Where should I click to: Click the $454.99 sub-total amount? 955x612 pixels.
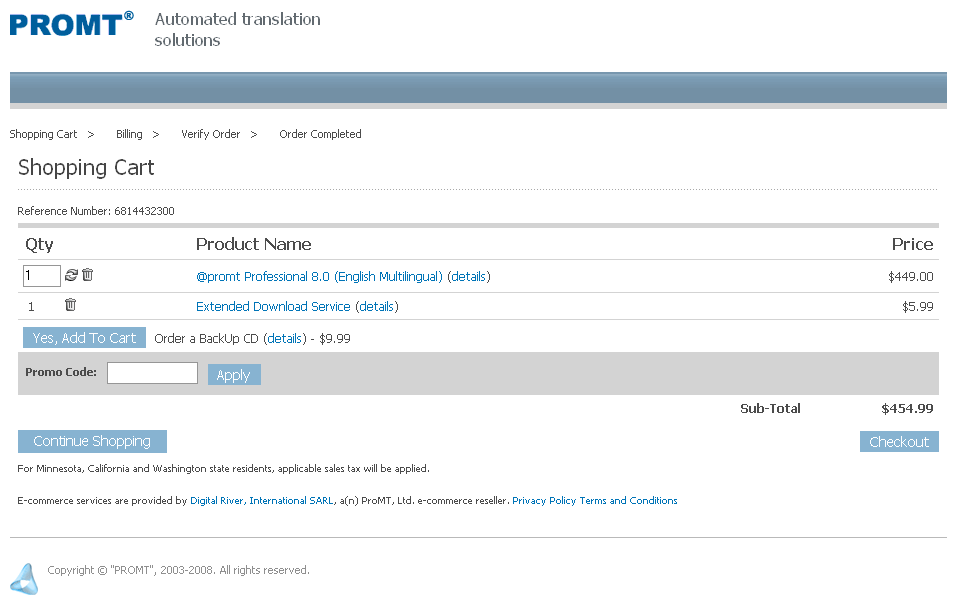[907, 409]
